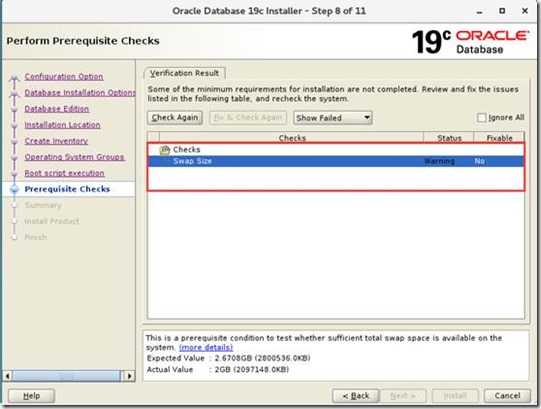Click the Fixable column header

click(x=499, y=138)
